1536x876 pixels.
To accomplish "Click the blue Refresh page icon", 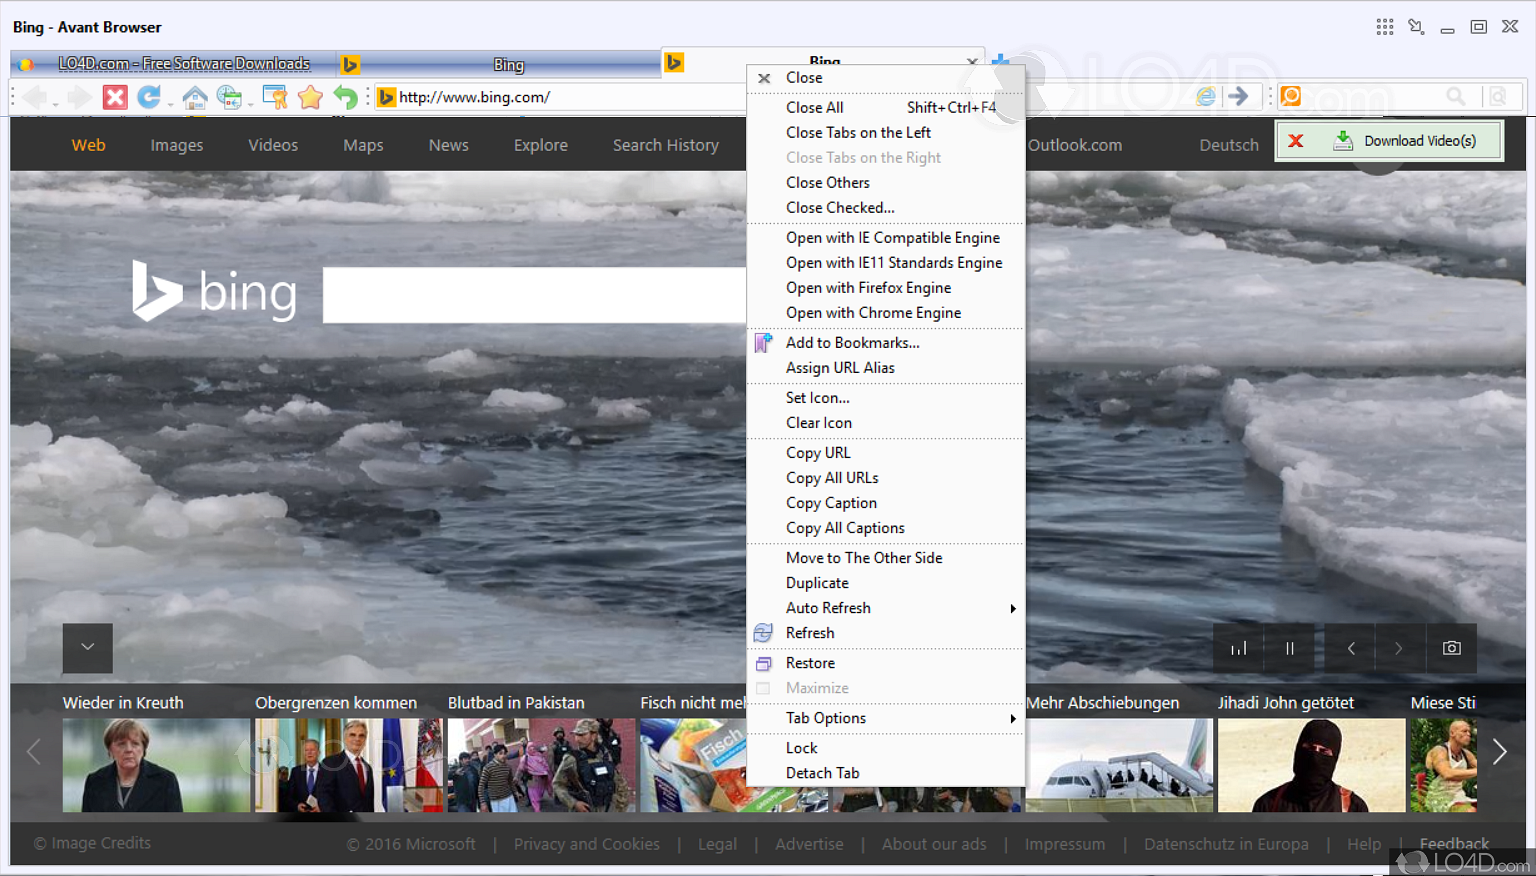I will pyautogui.click(x=149, y=97).
